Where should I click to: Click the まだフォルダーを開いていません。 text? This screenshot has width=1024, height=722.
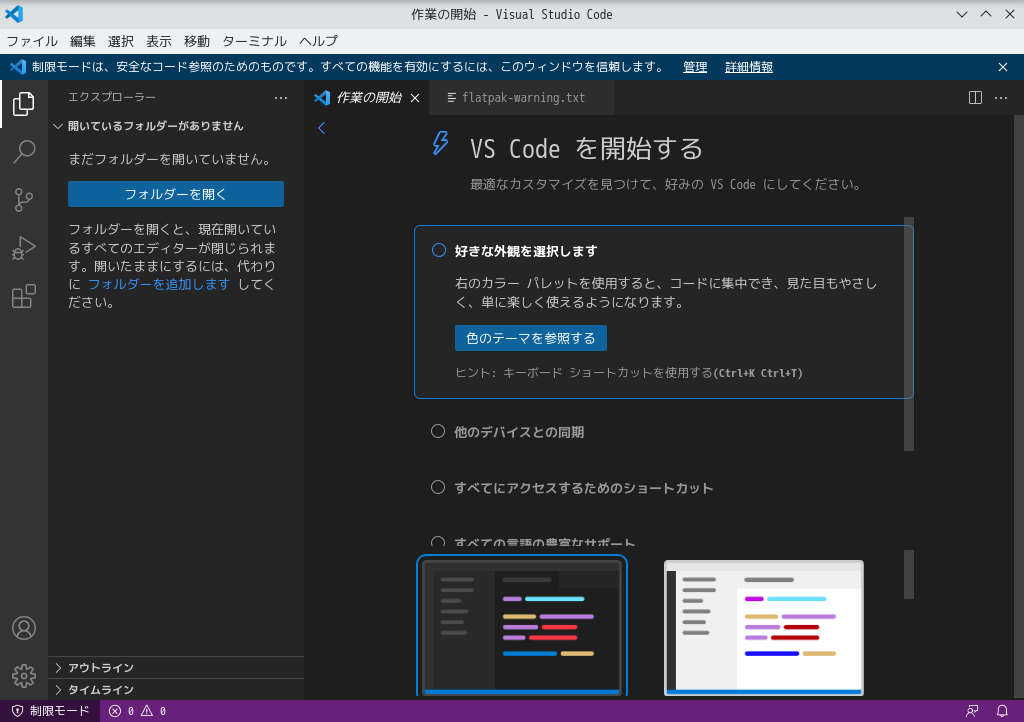click(170, 159)
